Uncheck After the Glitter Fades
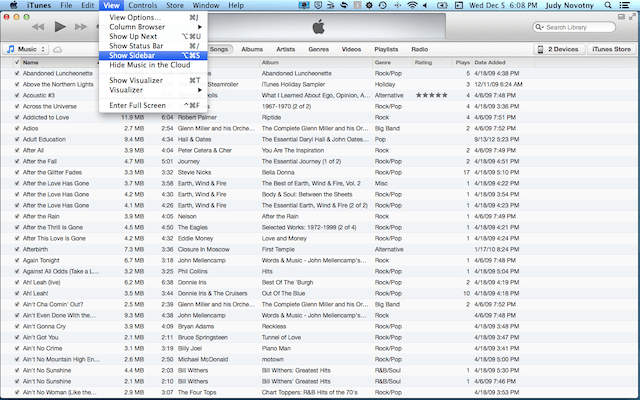This screenshot has width=640, height=400. pos(17,172)
